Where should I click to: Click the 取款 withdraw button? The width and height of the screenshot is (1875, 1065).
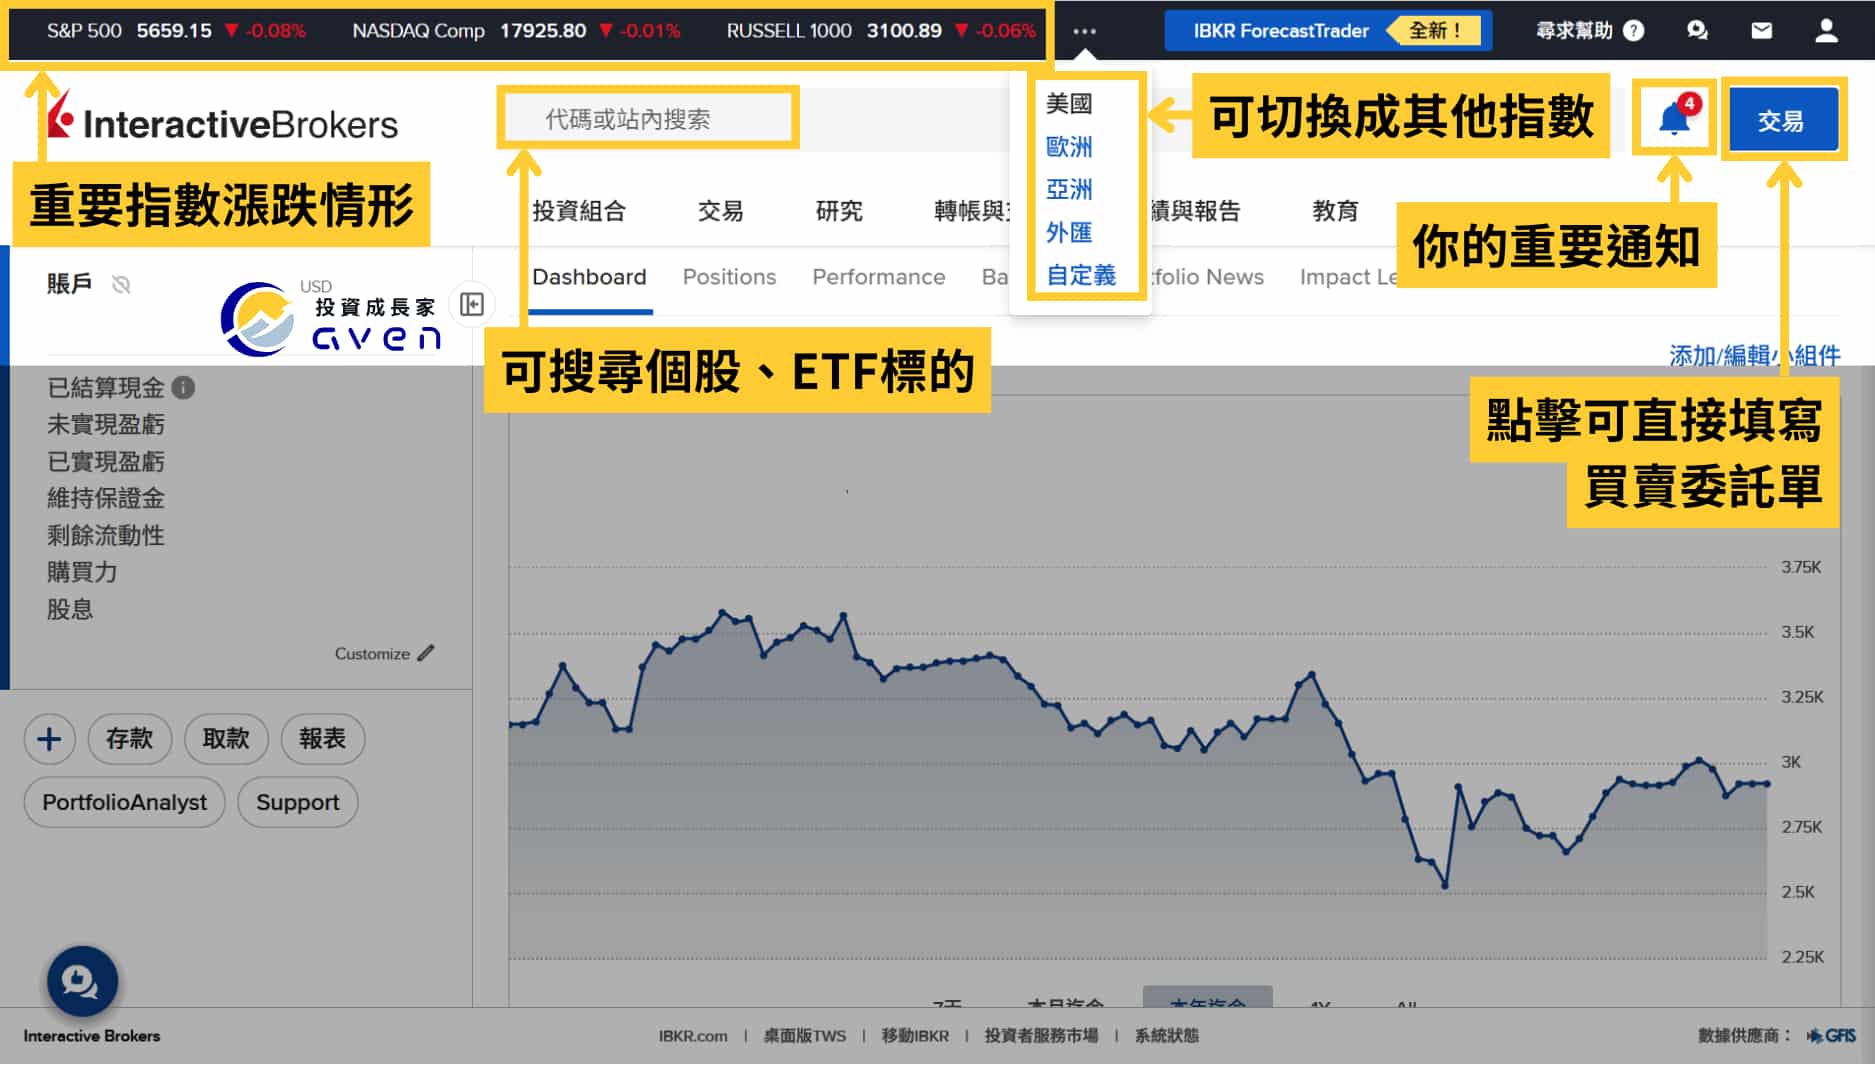pos(226,739)
